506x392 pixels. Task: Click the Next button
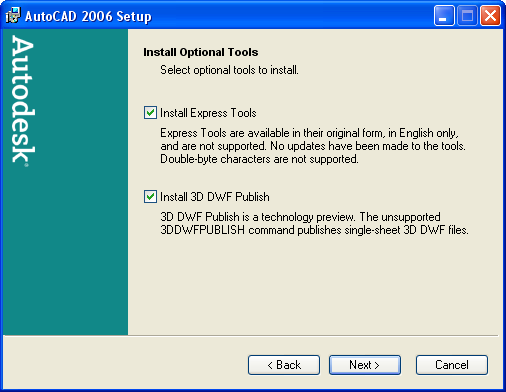pos(365,365)
